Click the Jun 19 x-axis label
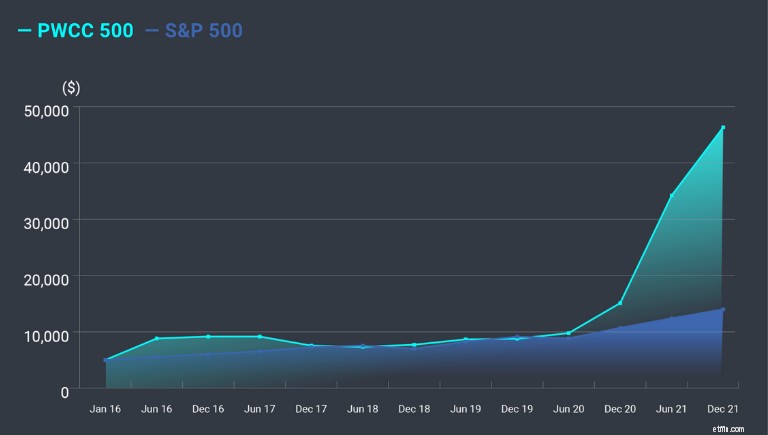Screen dimensions: 768x435 tap(466, 409)
